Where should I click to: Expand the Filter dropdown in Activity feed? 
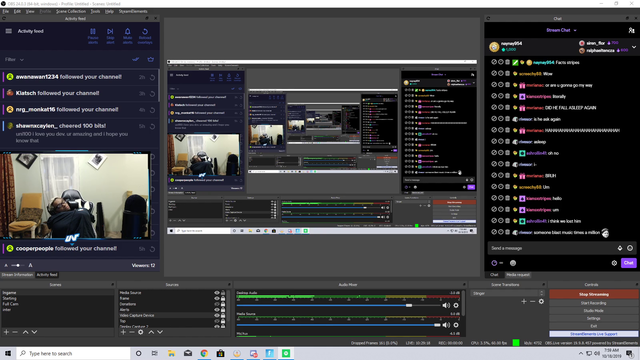pos(14,60)
